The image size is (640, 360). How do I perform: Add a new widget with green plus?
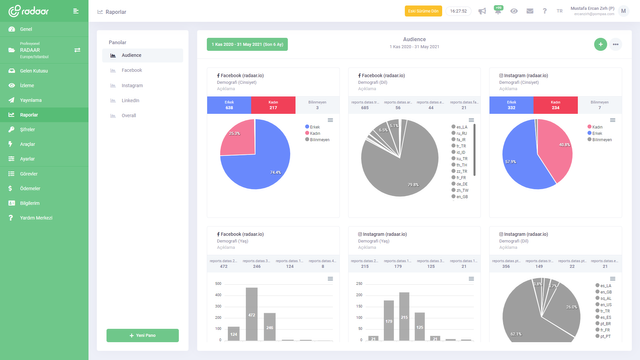600,44
